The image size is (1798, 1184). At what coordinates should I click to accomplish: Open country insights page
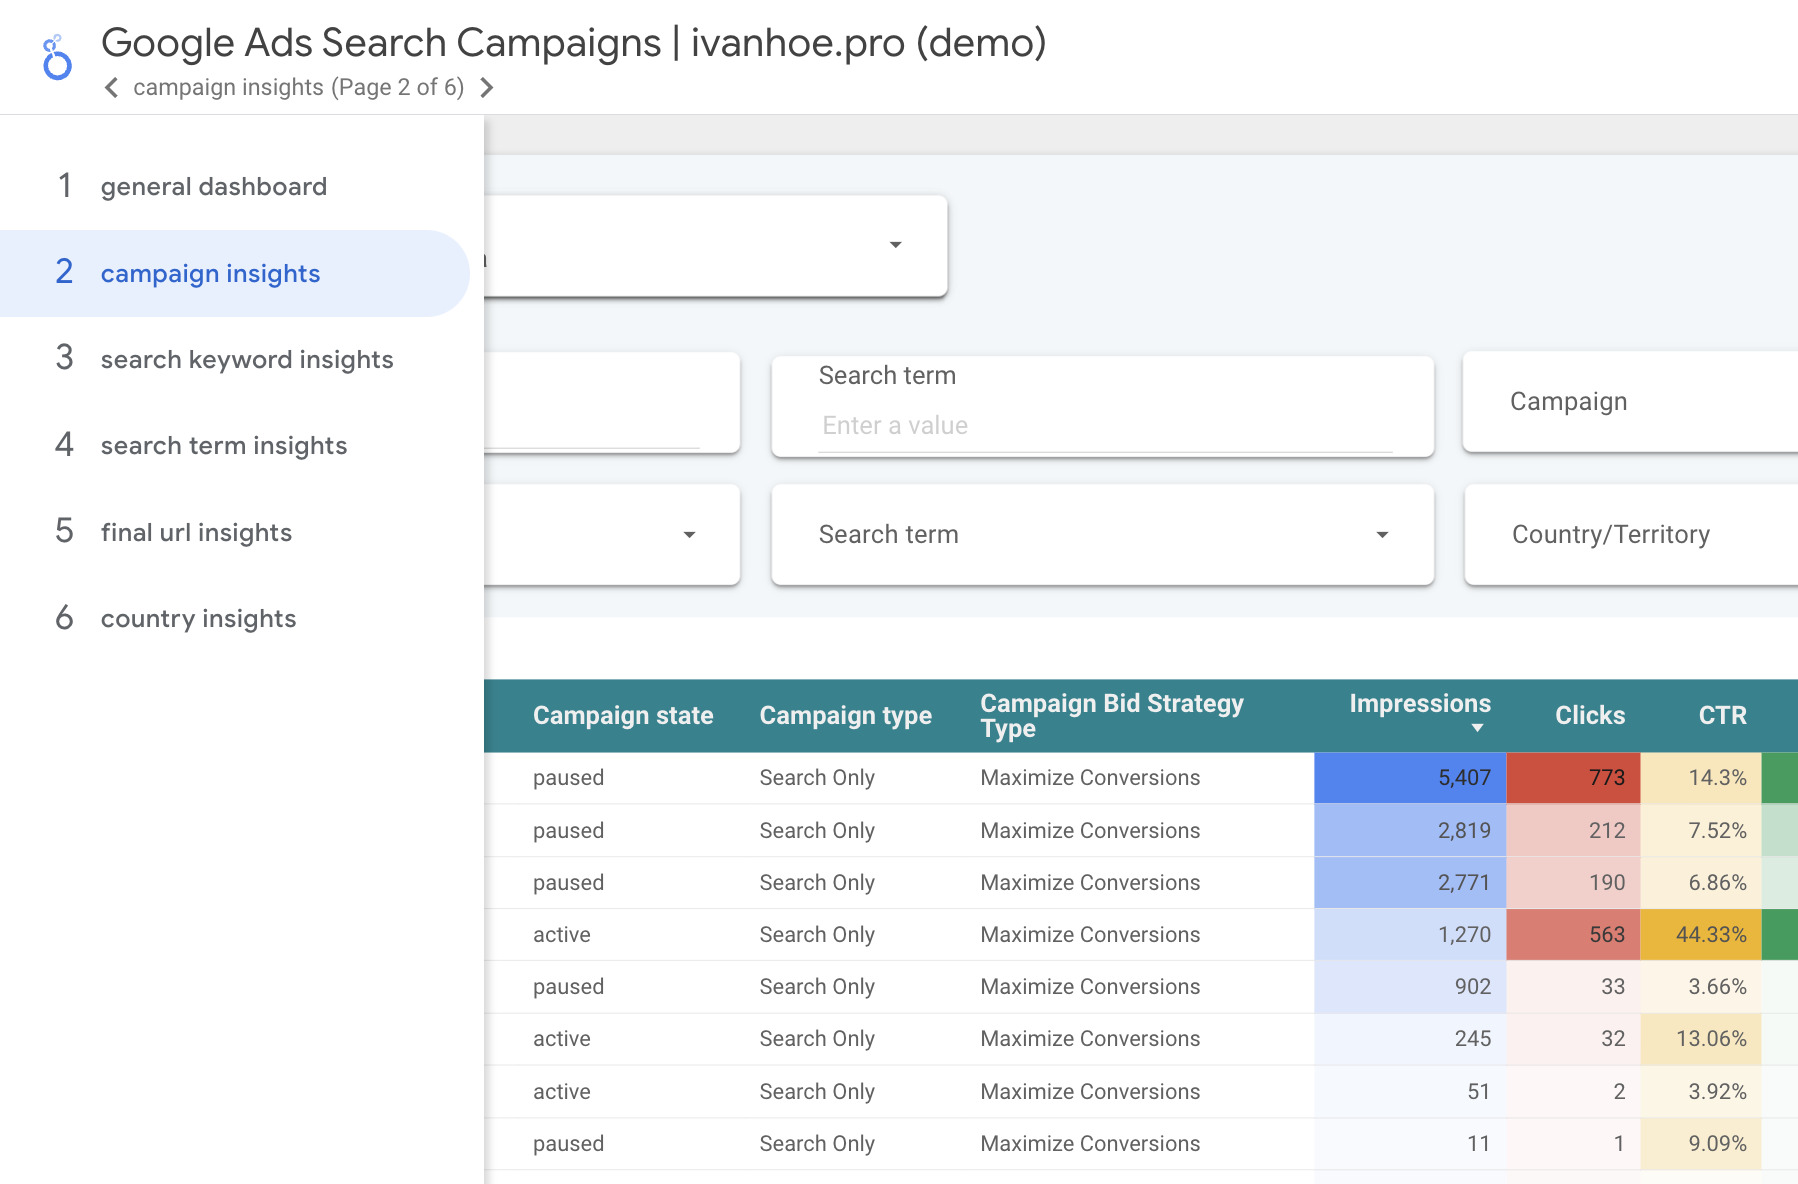(198, 619)
